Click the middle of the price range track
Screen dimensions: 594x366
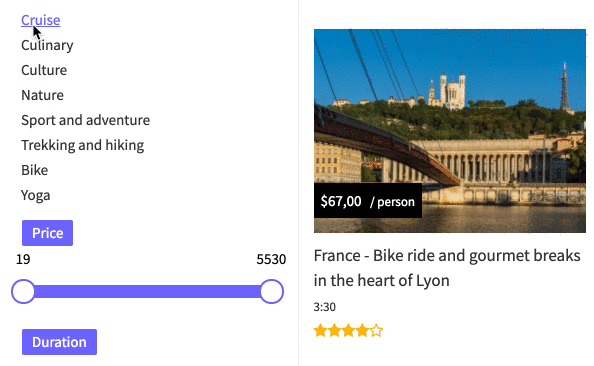147,291
